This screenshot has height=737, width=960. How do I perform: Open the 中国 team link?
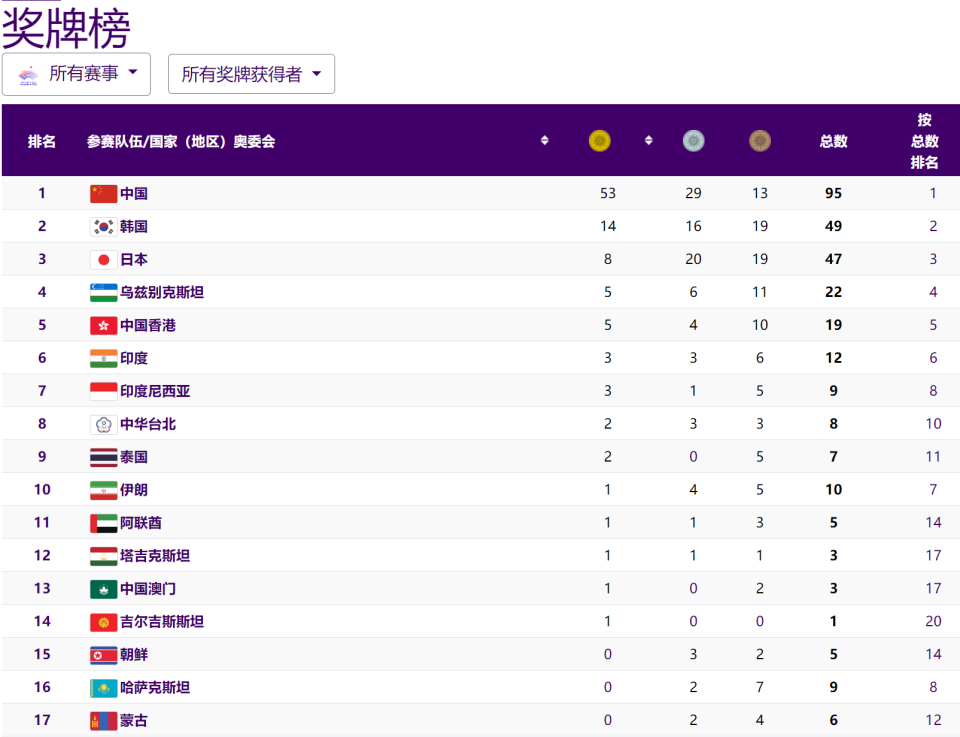[134, 193]
